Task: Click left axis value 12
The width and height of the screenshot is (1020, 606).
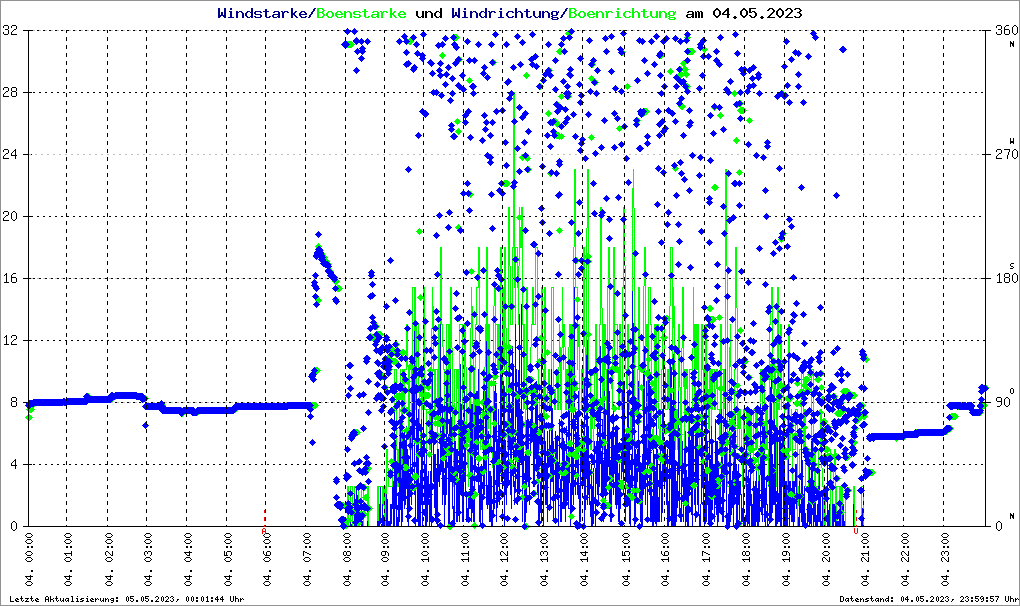Action: pyautogui.click(x=10, y=340)
